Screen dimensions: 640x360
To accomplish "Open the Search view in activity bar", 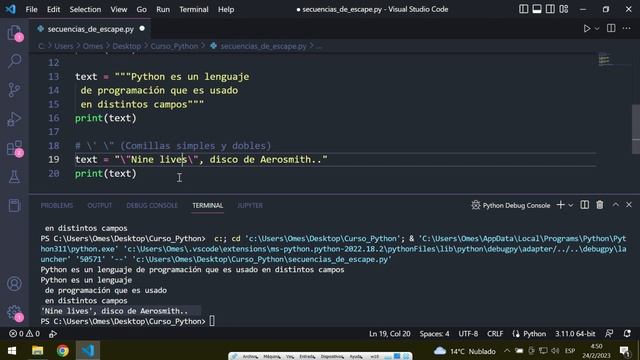I will point(14,61).
